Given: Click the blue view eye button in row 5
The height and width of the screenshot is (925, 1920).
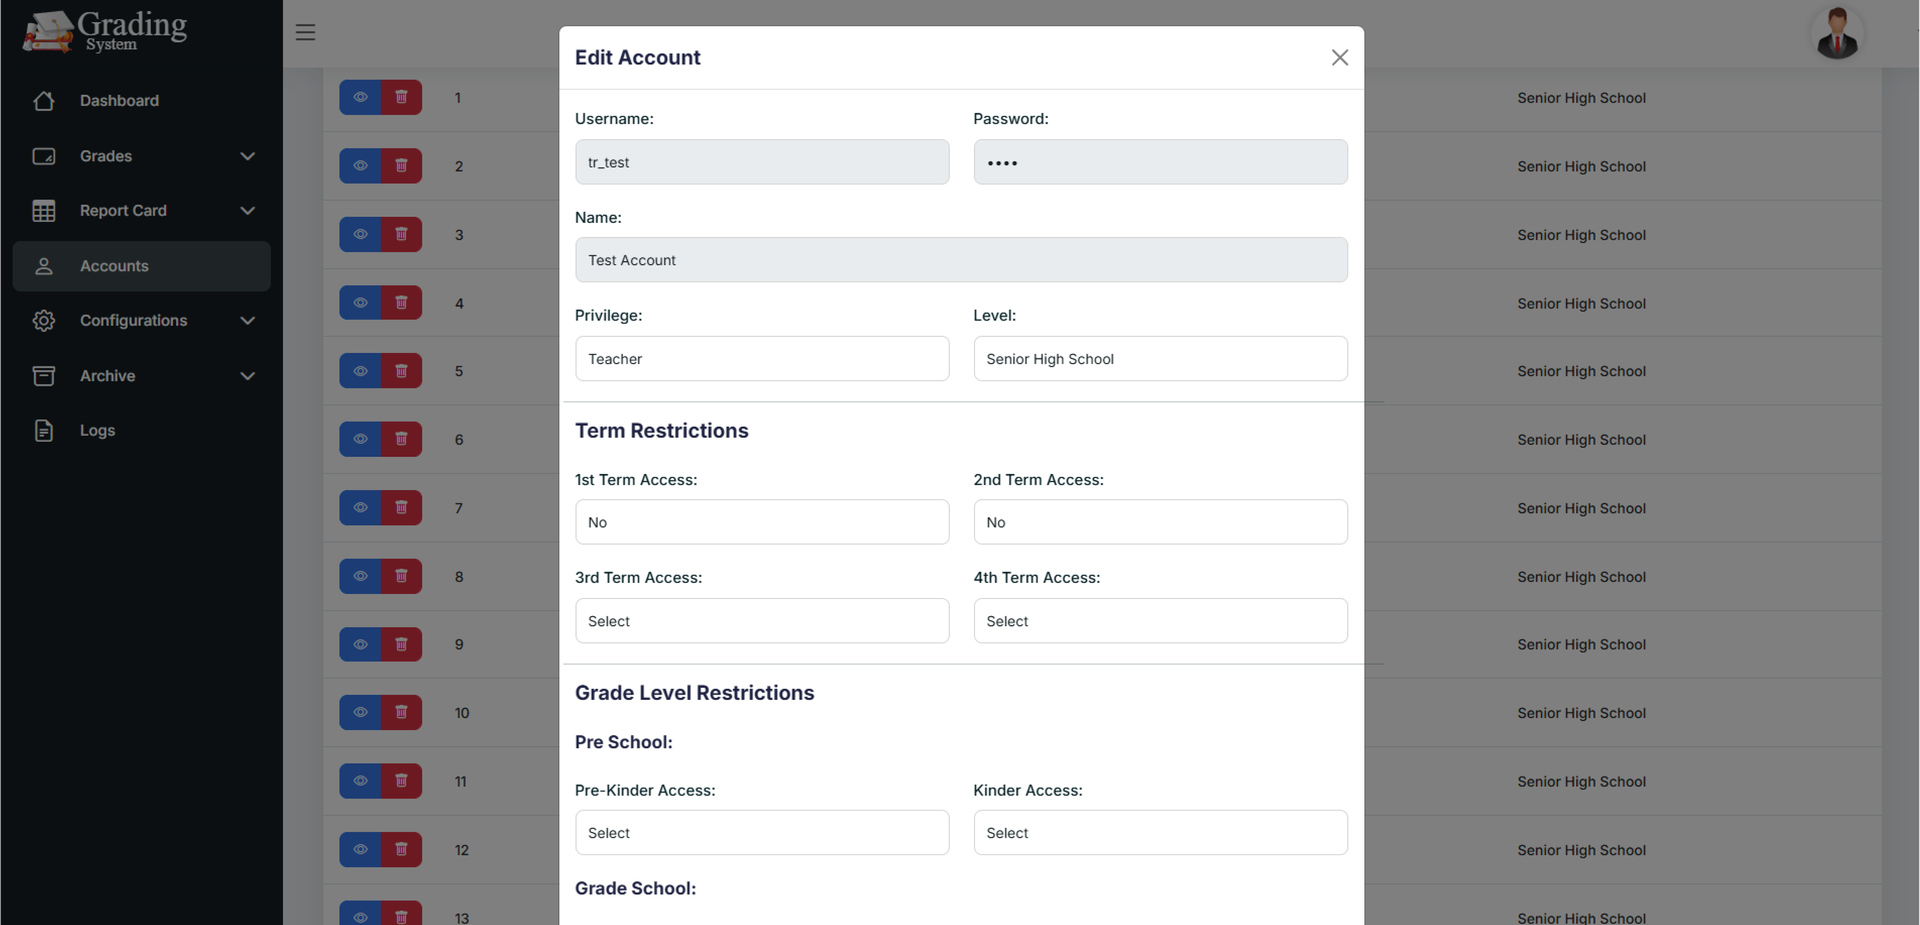Looking at the screenshot, I should coord(360,371).
